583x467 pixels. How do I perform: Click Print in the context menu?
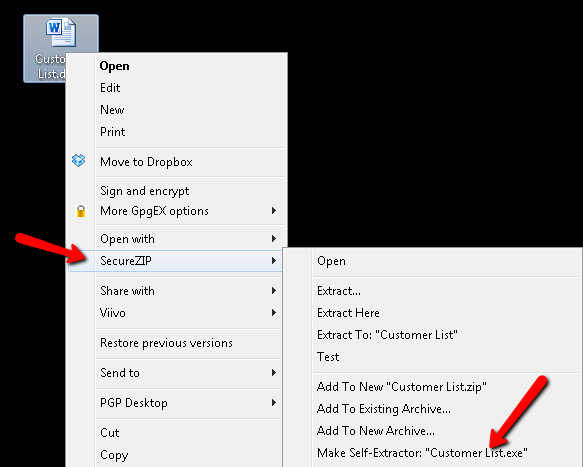(113, 132)
